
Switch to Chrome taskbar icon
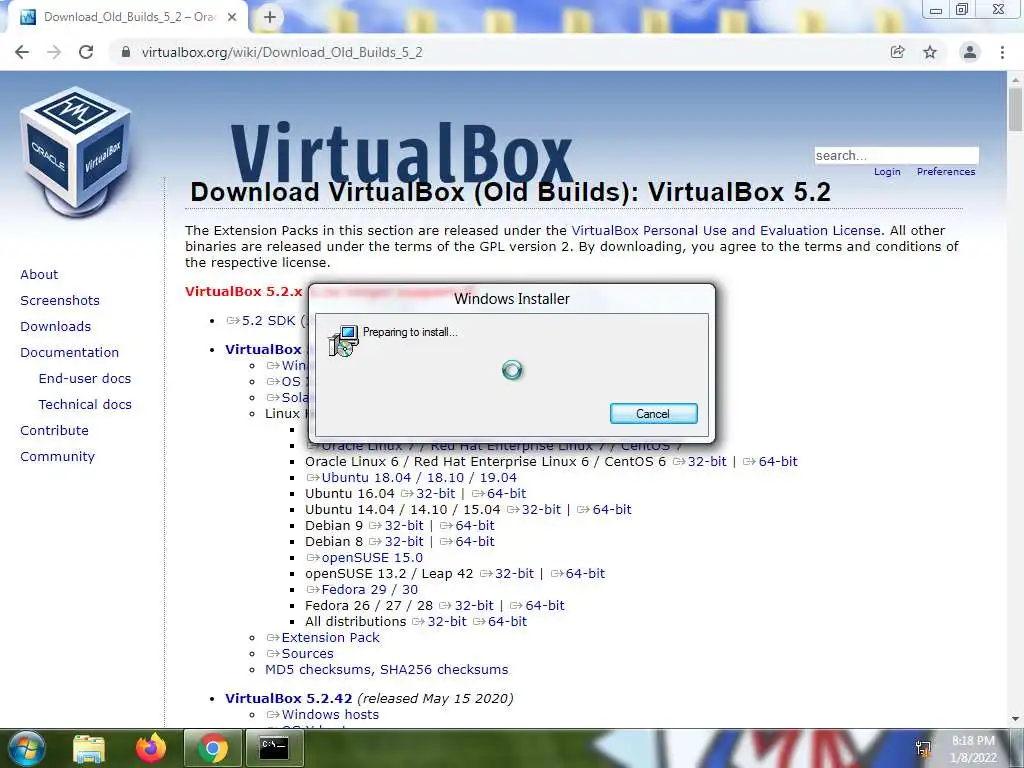tap(213, 748)
